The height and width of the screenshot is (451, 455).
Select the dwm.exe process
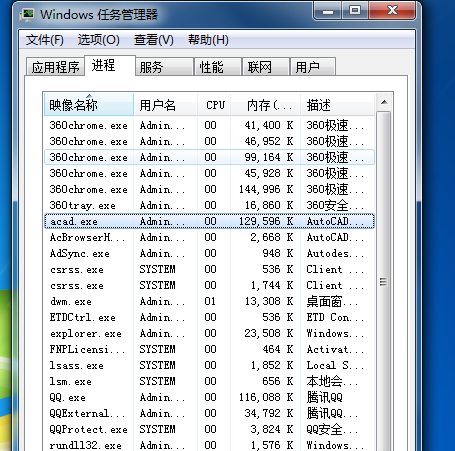coord(209,301)
